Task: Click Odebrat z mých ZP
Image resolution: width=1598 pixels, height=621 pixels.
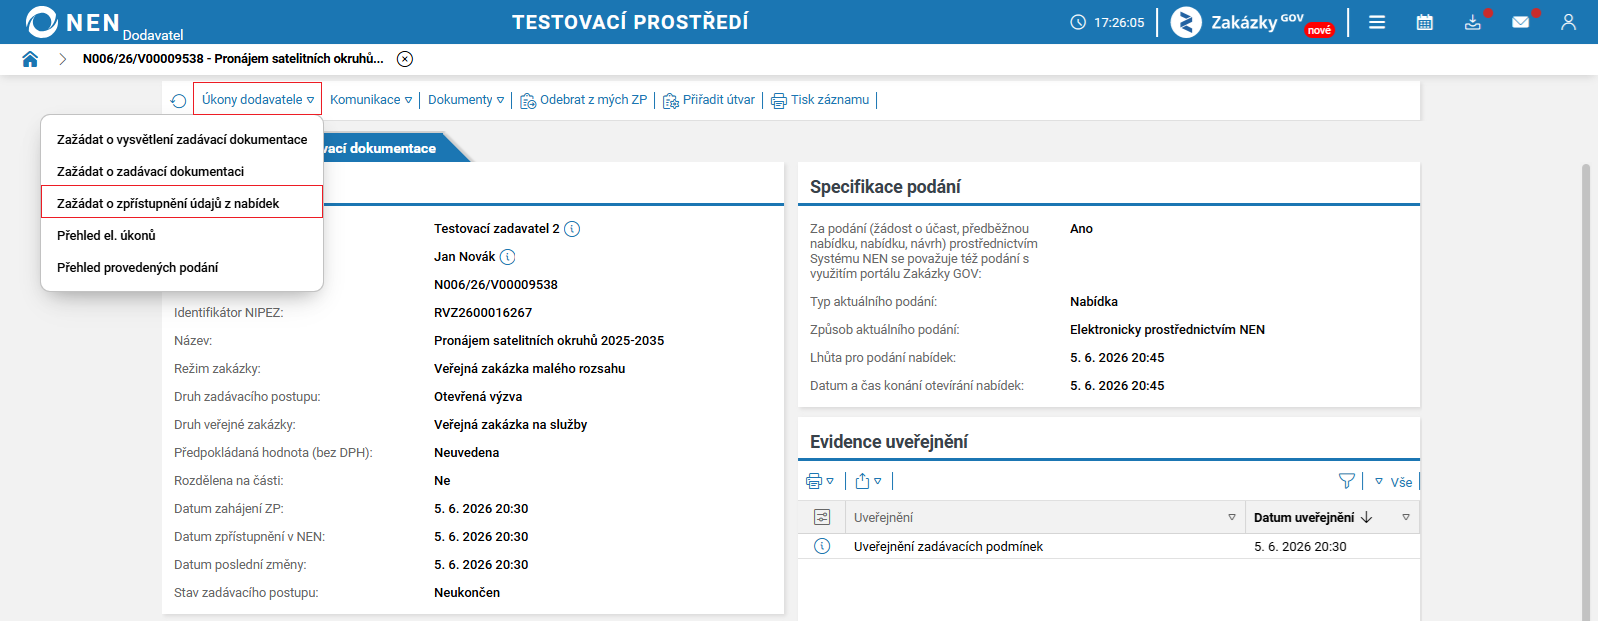Action: point(584,100)
